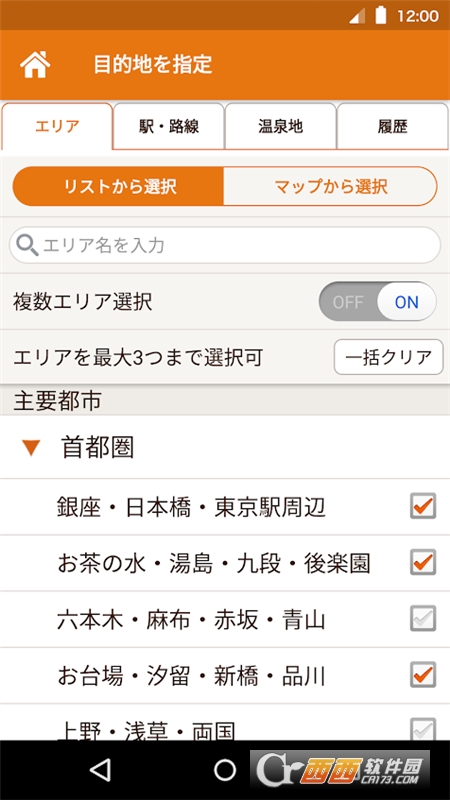This screenshot has height=800, width=450.
Task: Tap the home icon in header
Action: [35, 65]
